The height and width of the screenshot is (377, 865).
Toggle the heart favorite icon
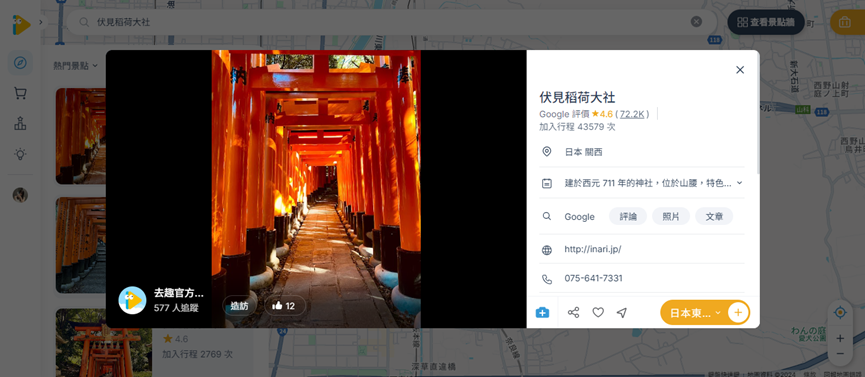[x=598, y=312]
